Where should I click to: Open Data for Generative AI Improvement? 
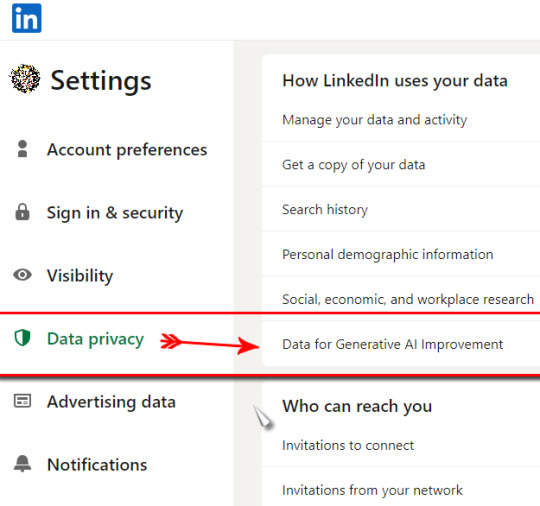coord(401,344)
